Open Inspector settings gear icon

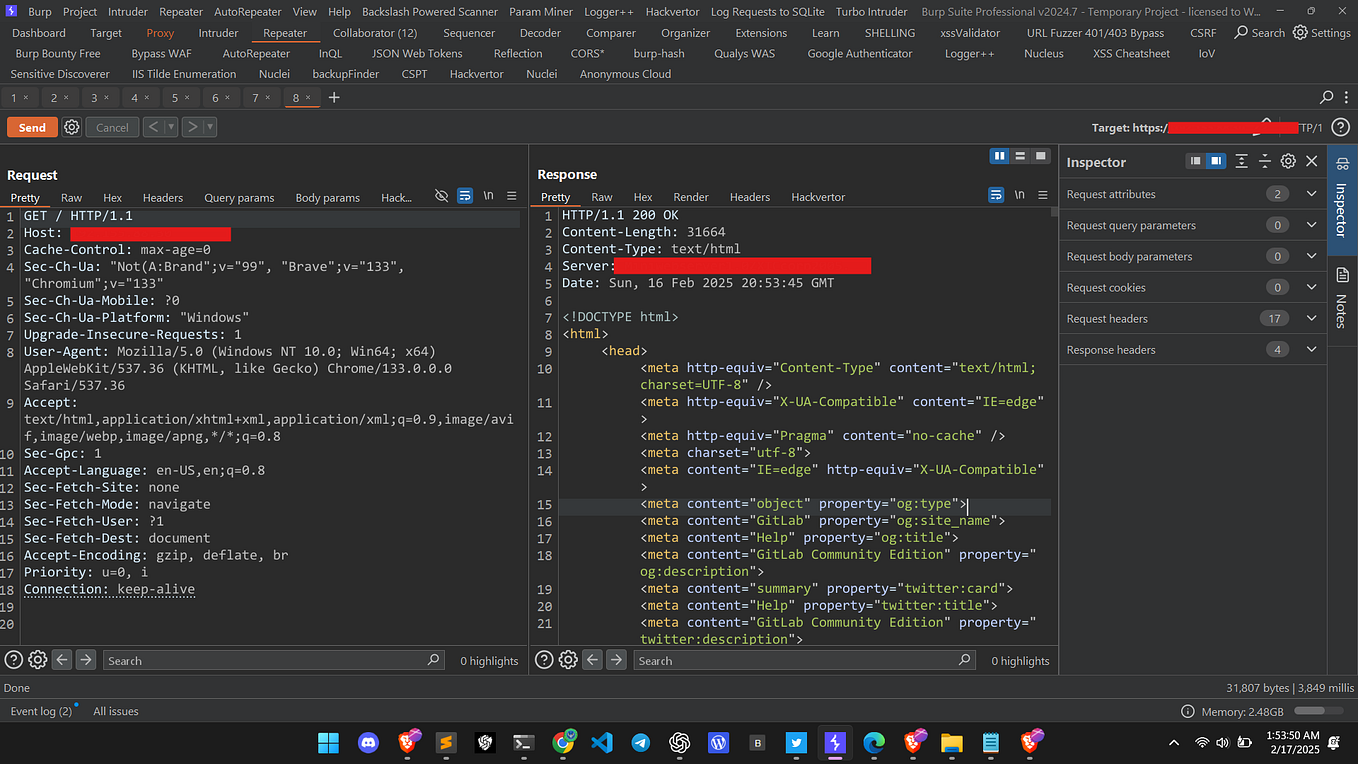[1288, 161]
